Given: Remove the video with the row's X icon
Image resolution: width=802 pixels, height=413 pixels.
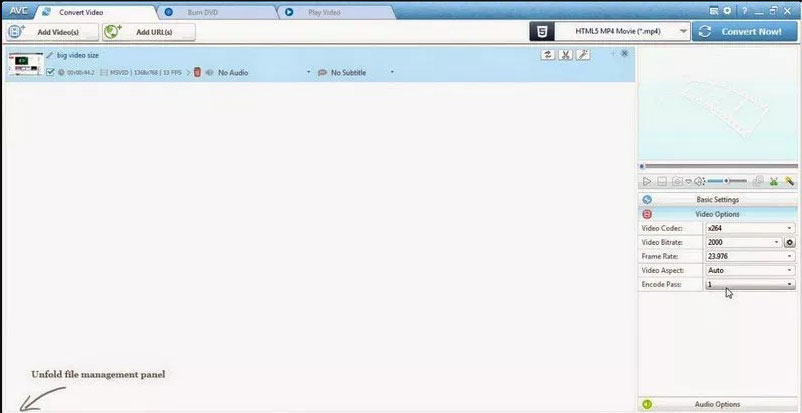Looking at the screenshot, I should tap(625, 53).
